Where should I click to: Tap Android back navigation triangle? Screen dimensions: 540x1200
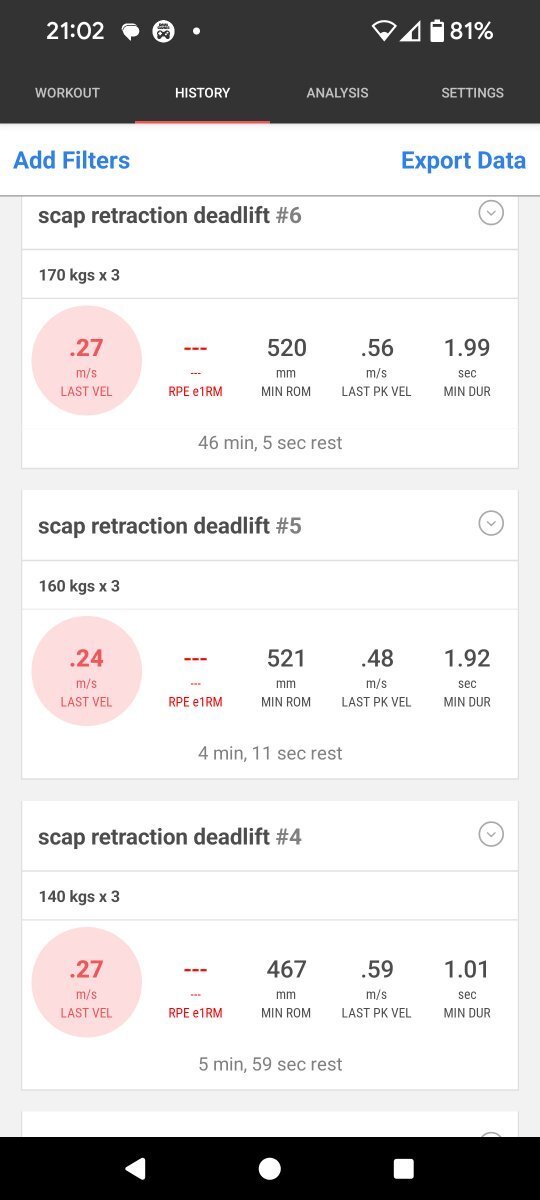point(135,1168)
